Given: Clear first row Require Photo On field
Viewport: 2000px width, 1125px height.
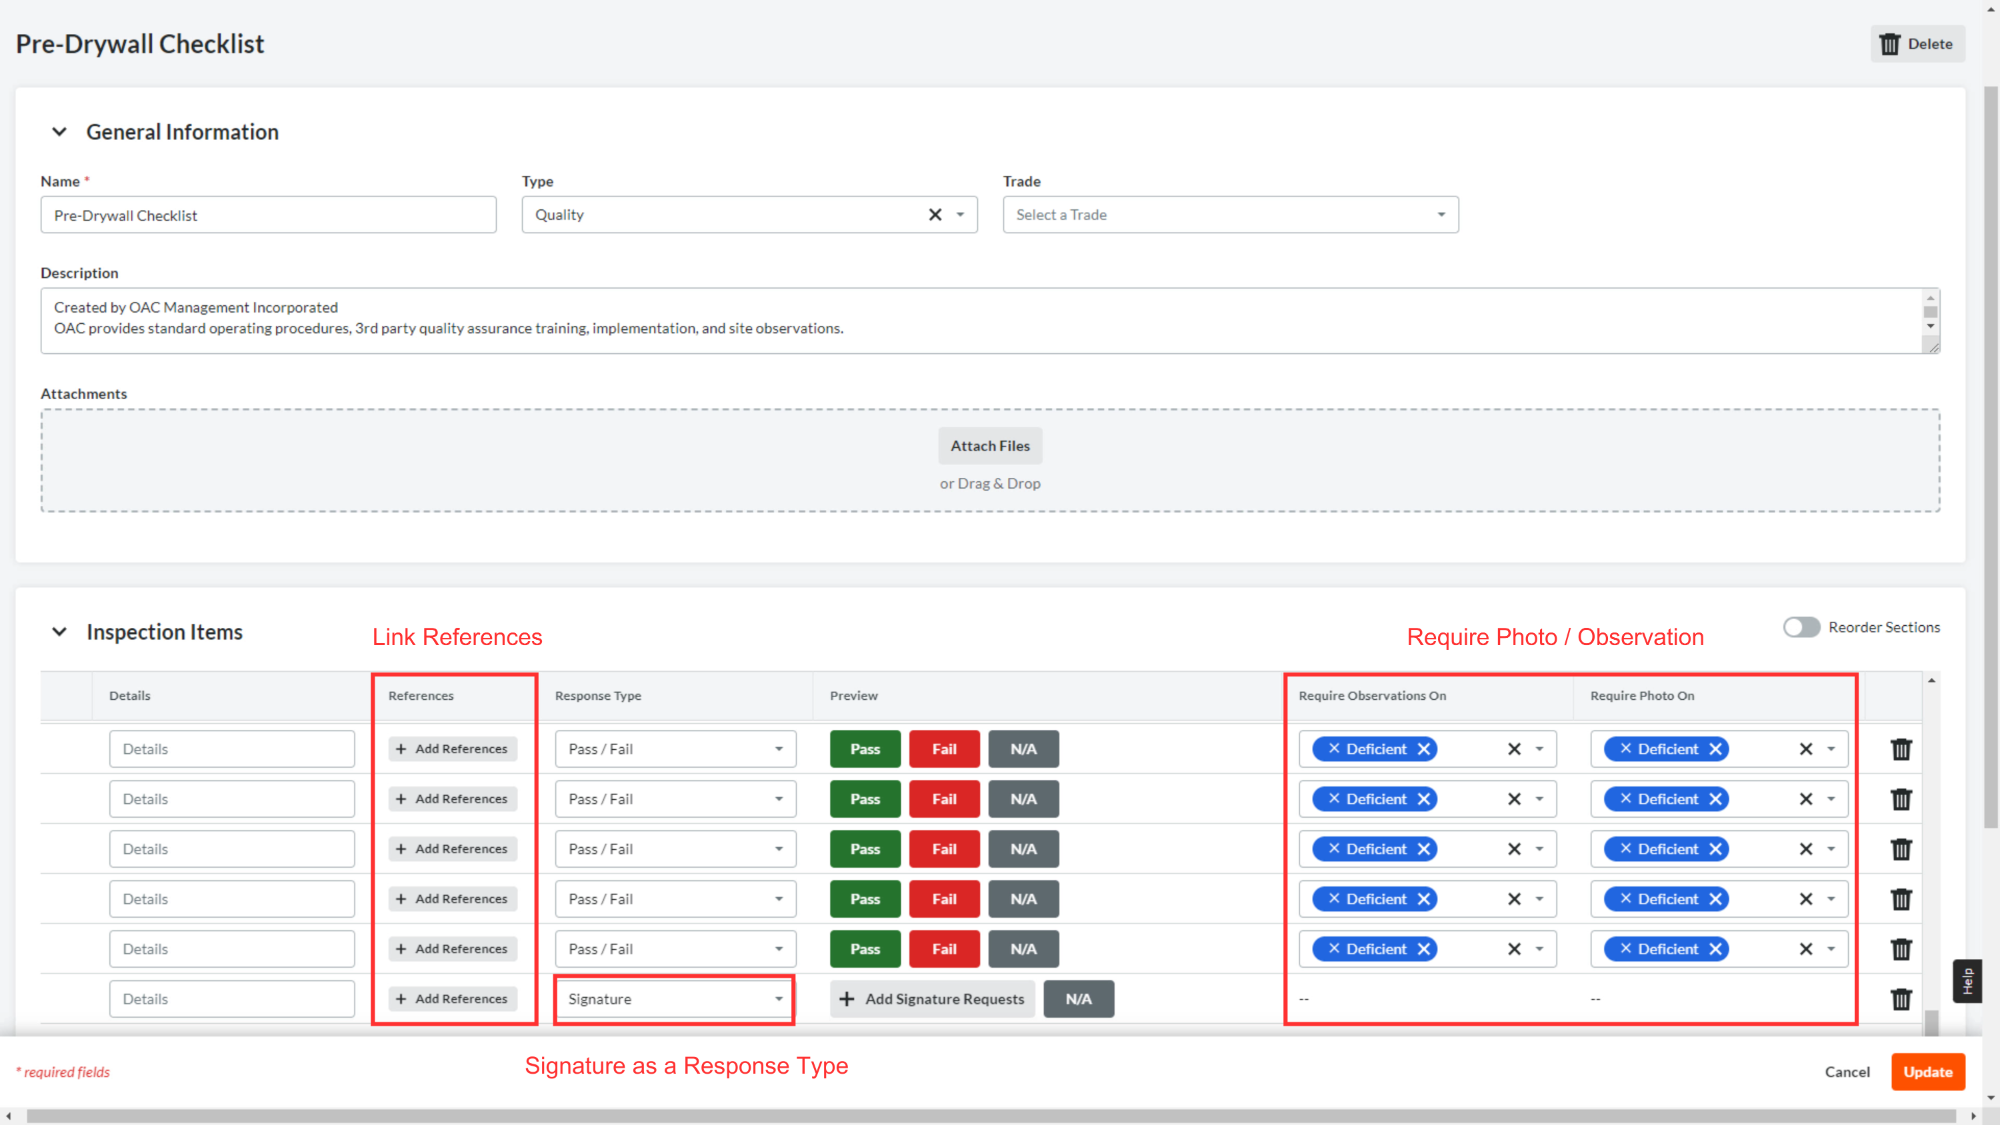Looking at the screenshot, I should click(1806, 749).
